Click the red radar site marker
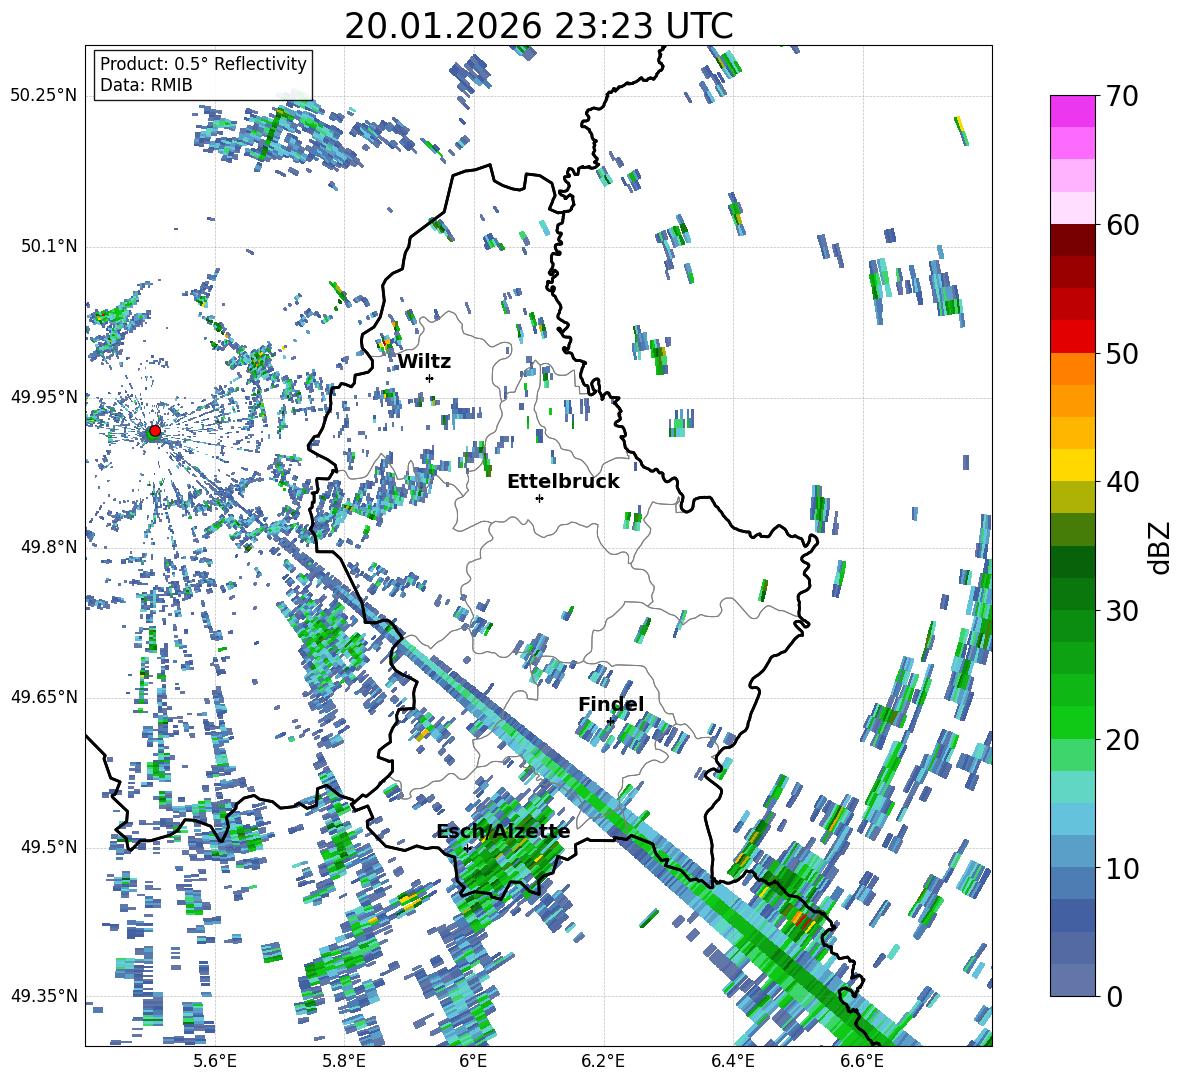This screenshot has height=1081, width=1184. coord(154,431)
